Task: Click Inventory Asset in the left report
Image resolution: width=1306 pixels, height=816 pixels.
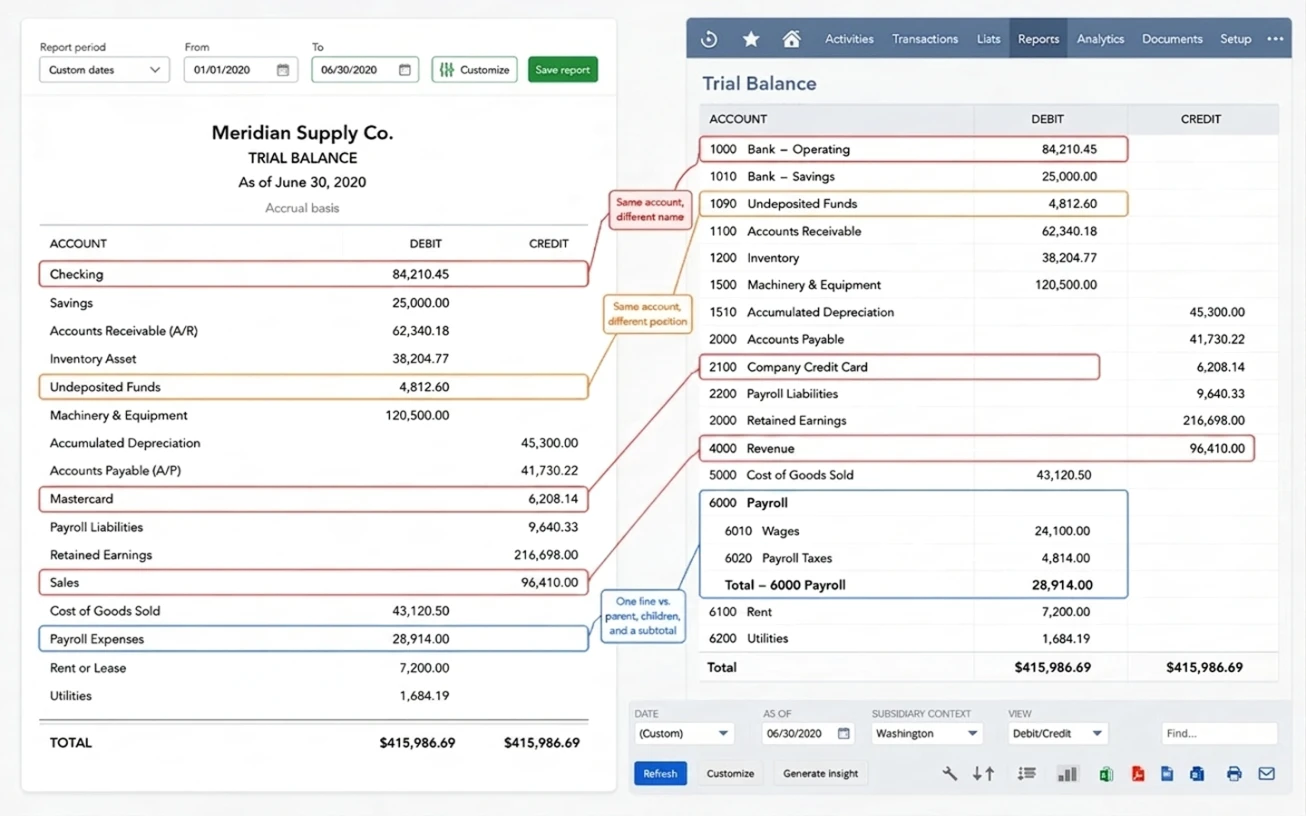Action: click(x=93, y=359)
